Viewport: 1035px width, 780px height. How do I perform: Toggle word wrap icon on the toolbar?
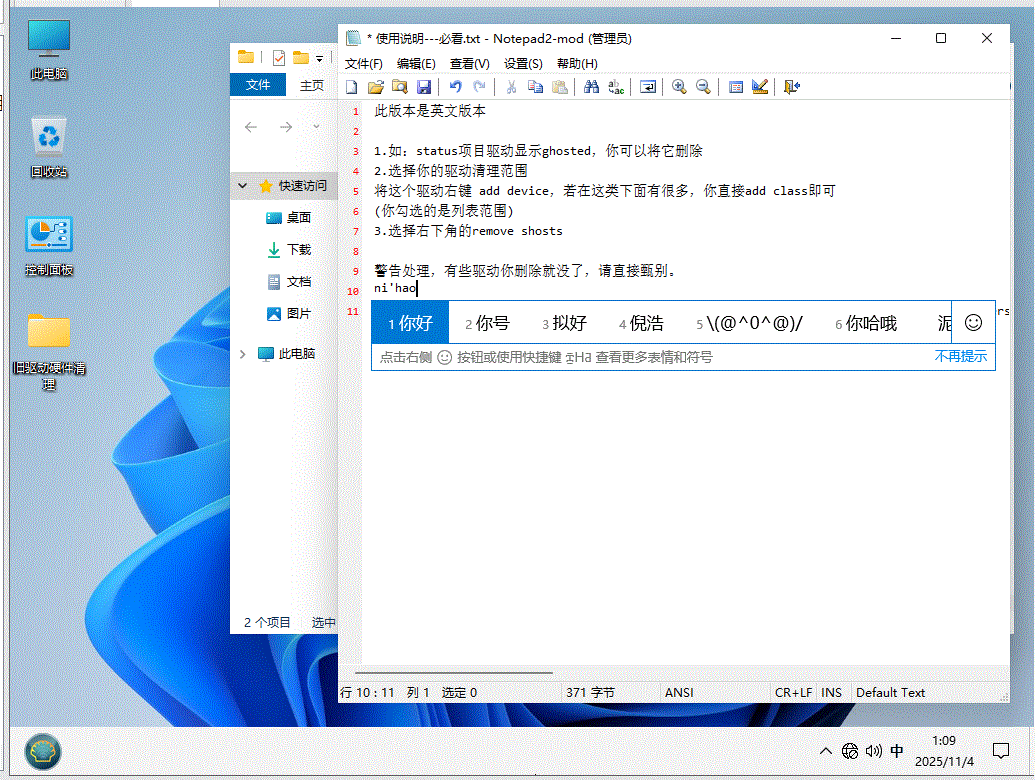[x=648, y=87]
